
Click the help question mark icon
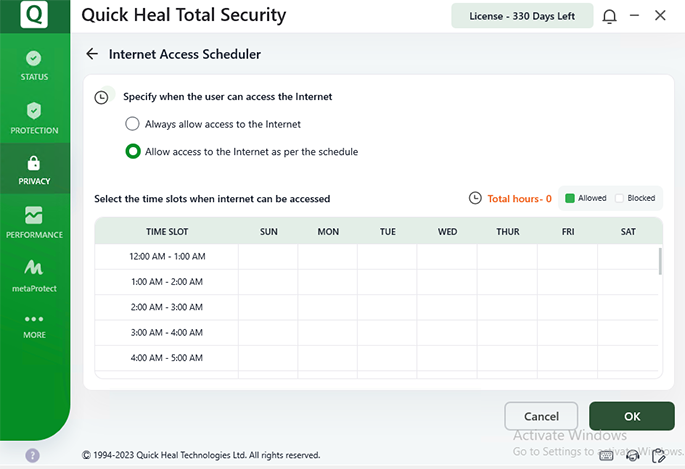pos(32,455)
